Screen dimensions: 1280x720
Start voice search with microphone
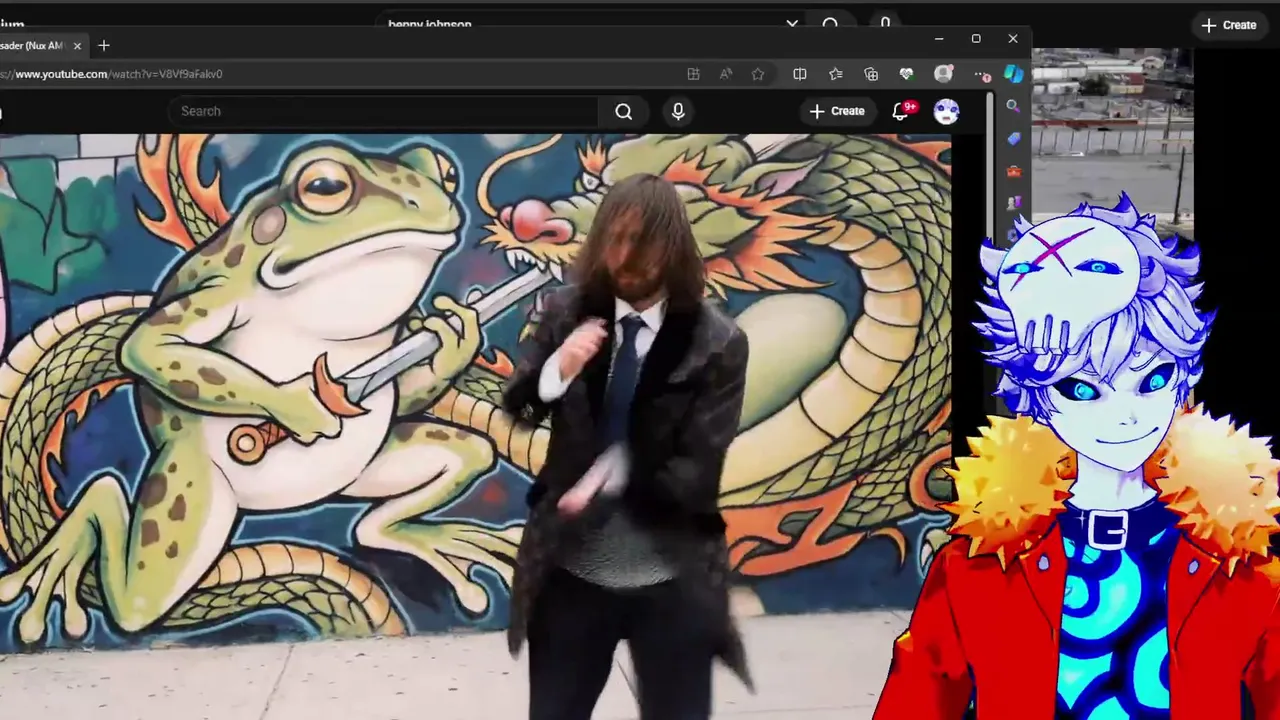coord(678,111)
